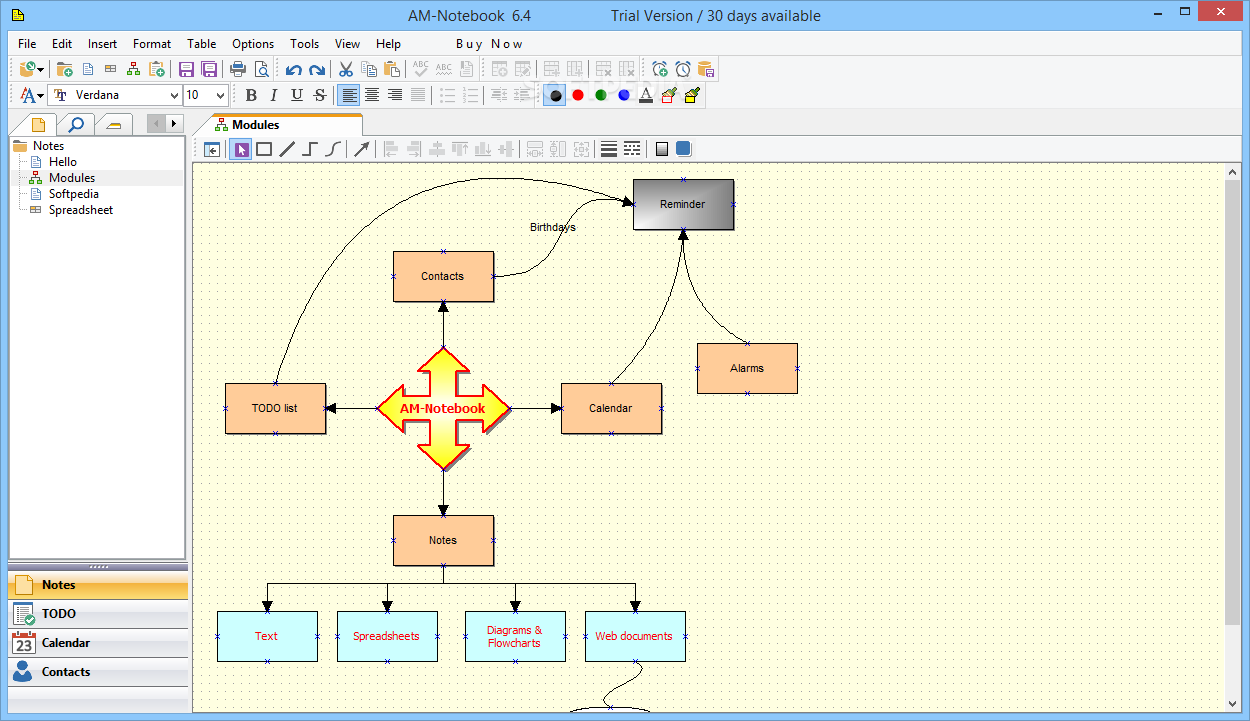Select the rectangle shape tool
The height and width of the screenshot is (721, 1250).
[264, 150]
